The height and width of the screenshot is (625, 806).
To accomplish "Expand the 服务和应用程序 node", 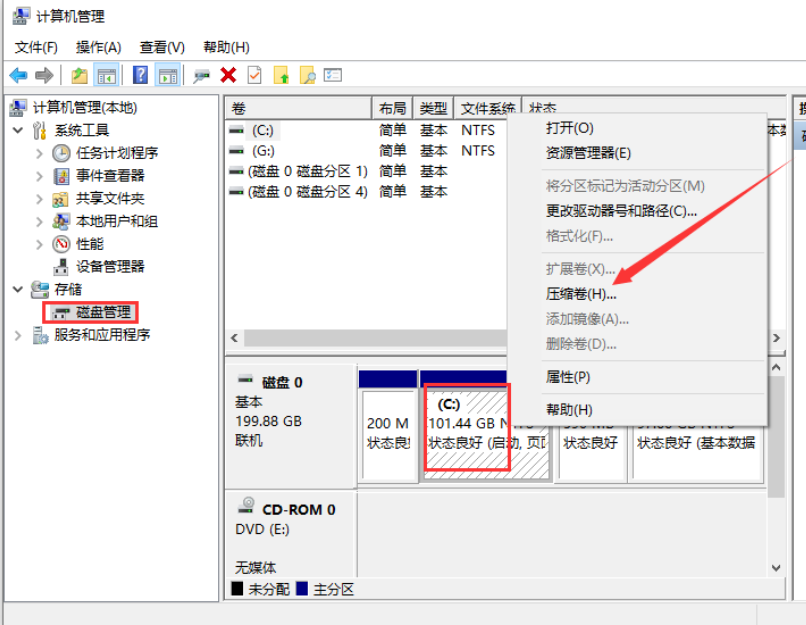I will 18,335.
